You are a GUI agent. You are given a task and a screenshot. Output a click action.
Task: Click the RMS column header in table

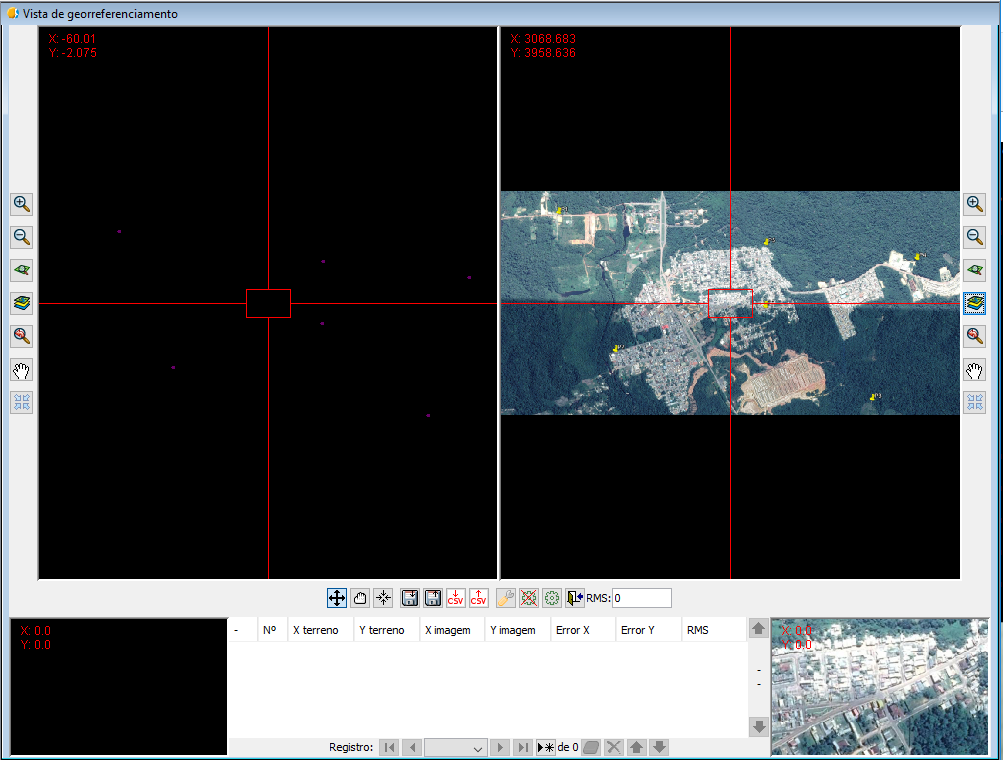coord(698,630)
